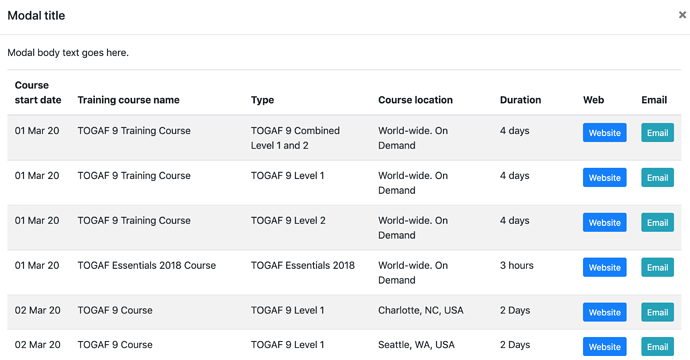Click '02 Mar 20' date in Charlotte row
This screenshot has height=360, width=690.
click(37, 310)
